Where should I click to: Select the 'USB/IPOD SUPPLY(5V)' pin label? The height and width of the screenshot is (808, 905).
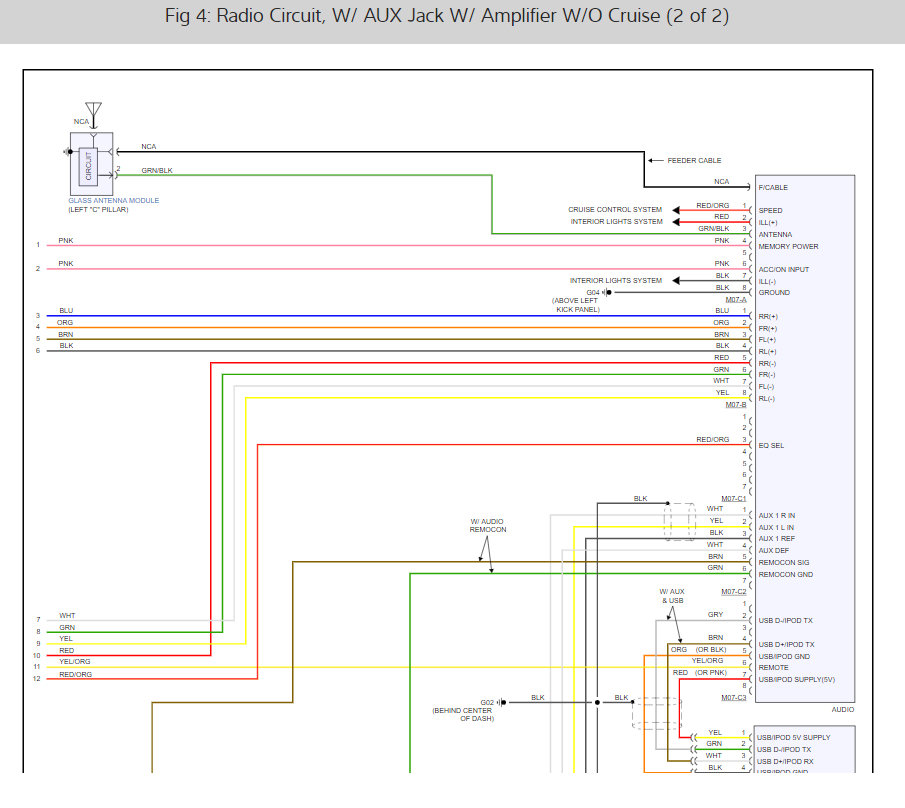796,679
